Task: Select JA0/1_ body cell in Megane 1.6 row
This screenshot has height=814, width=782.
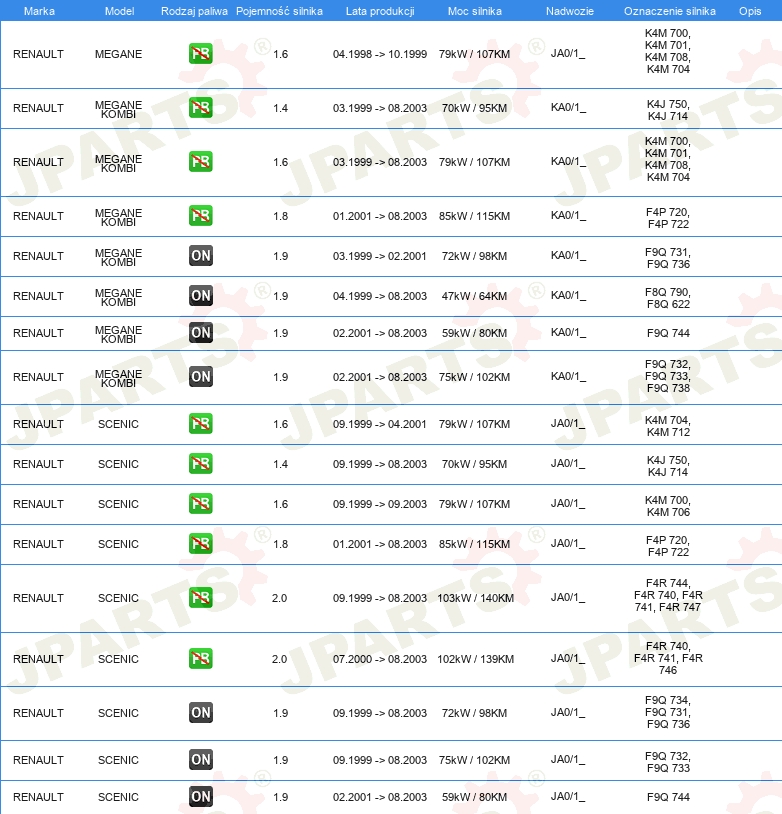Action: 568,54
